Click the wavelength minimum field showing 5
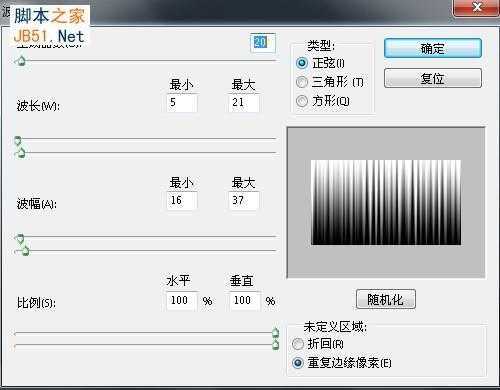 coord(182,103)
